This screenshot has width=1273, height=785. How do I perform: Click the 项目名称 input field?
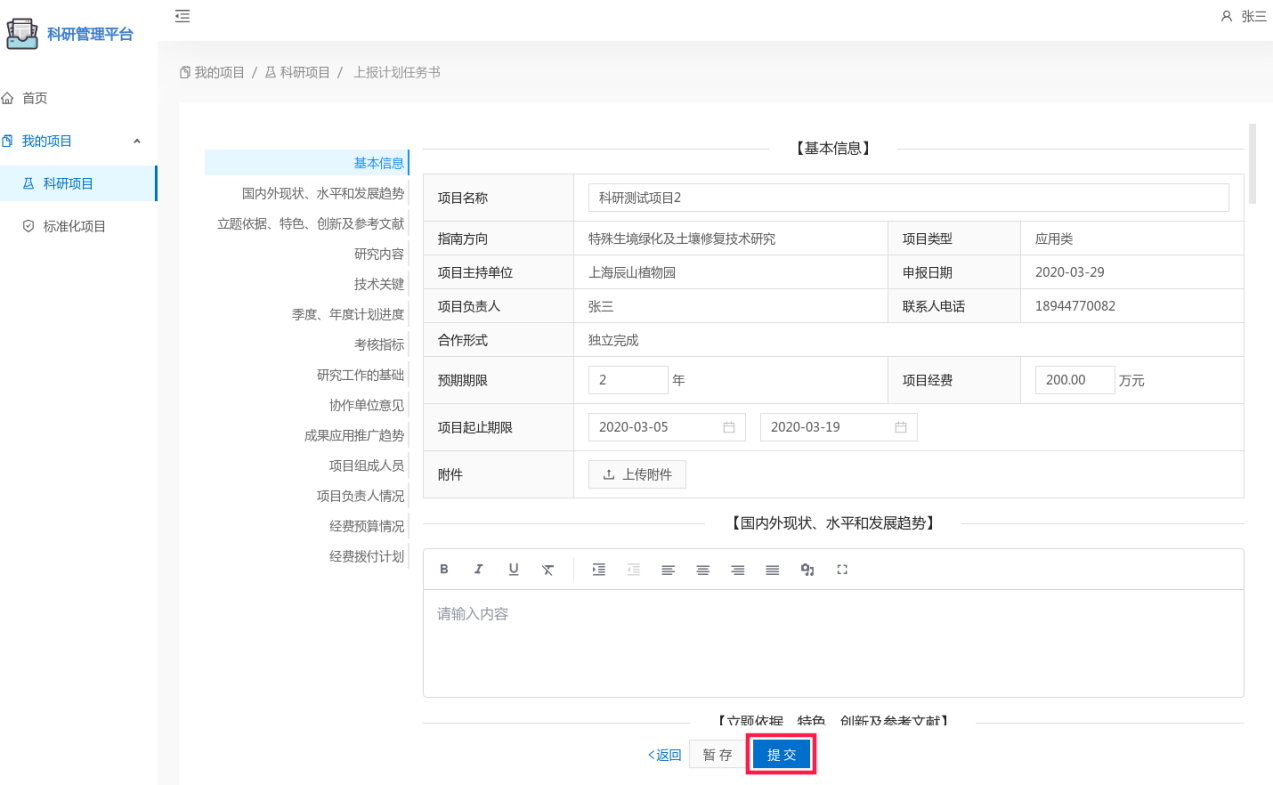(908, 198)
